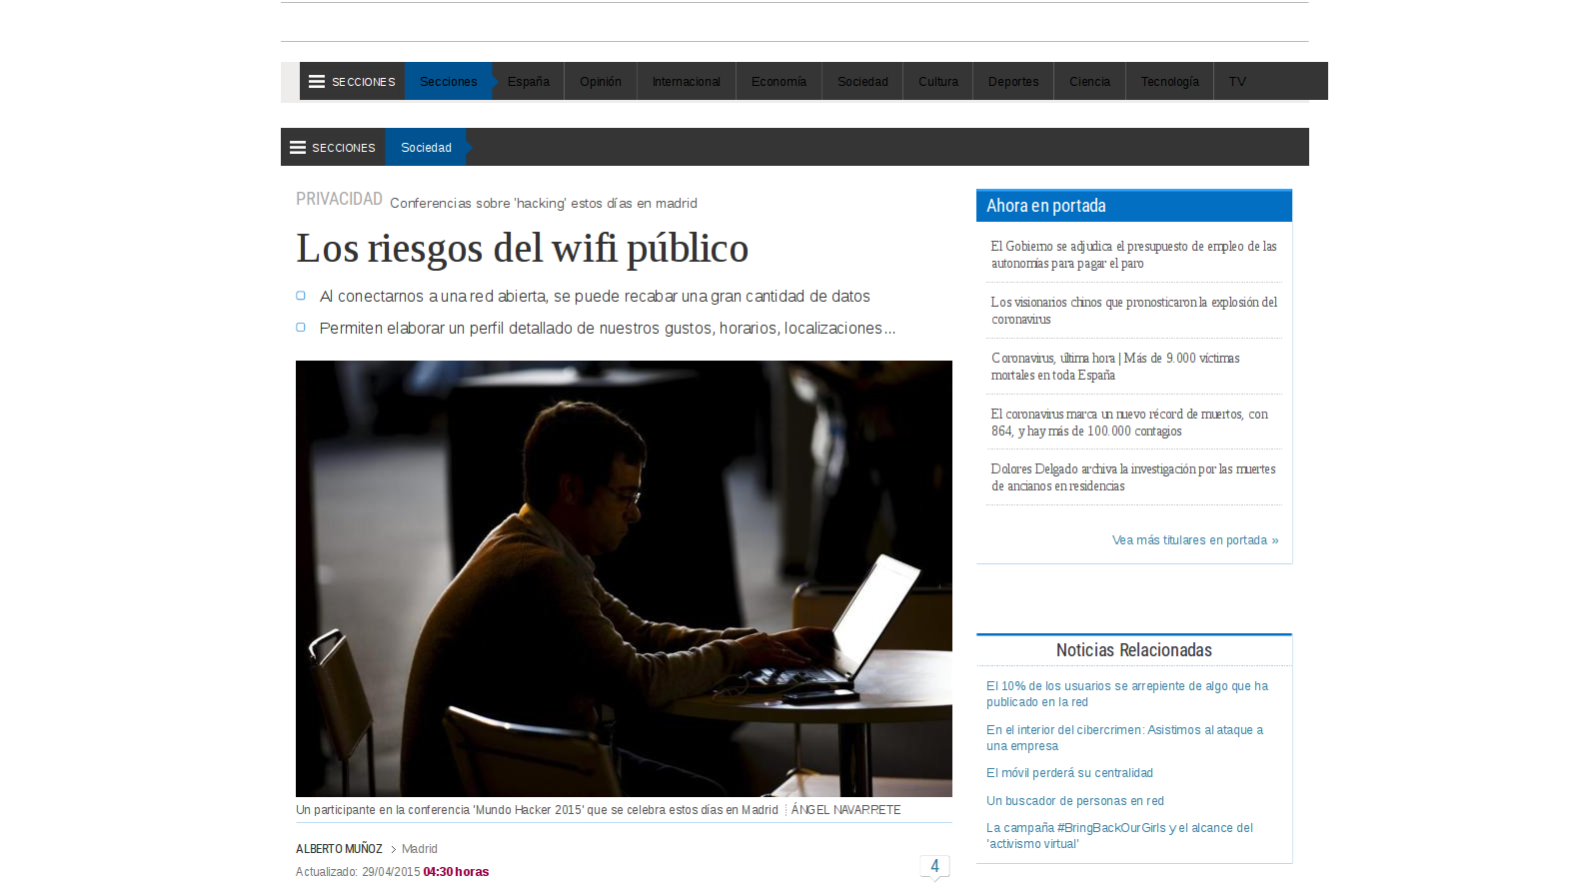The height and width of the screenshot is (894, 1589).
Task: Open the article about visionarios chinos
Action: [1133, 311]
